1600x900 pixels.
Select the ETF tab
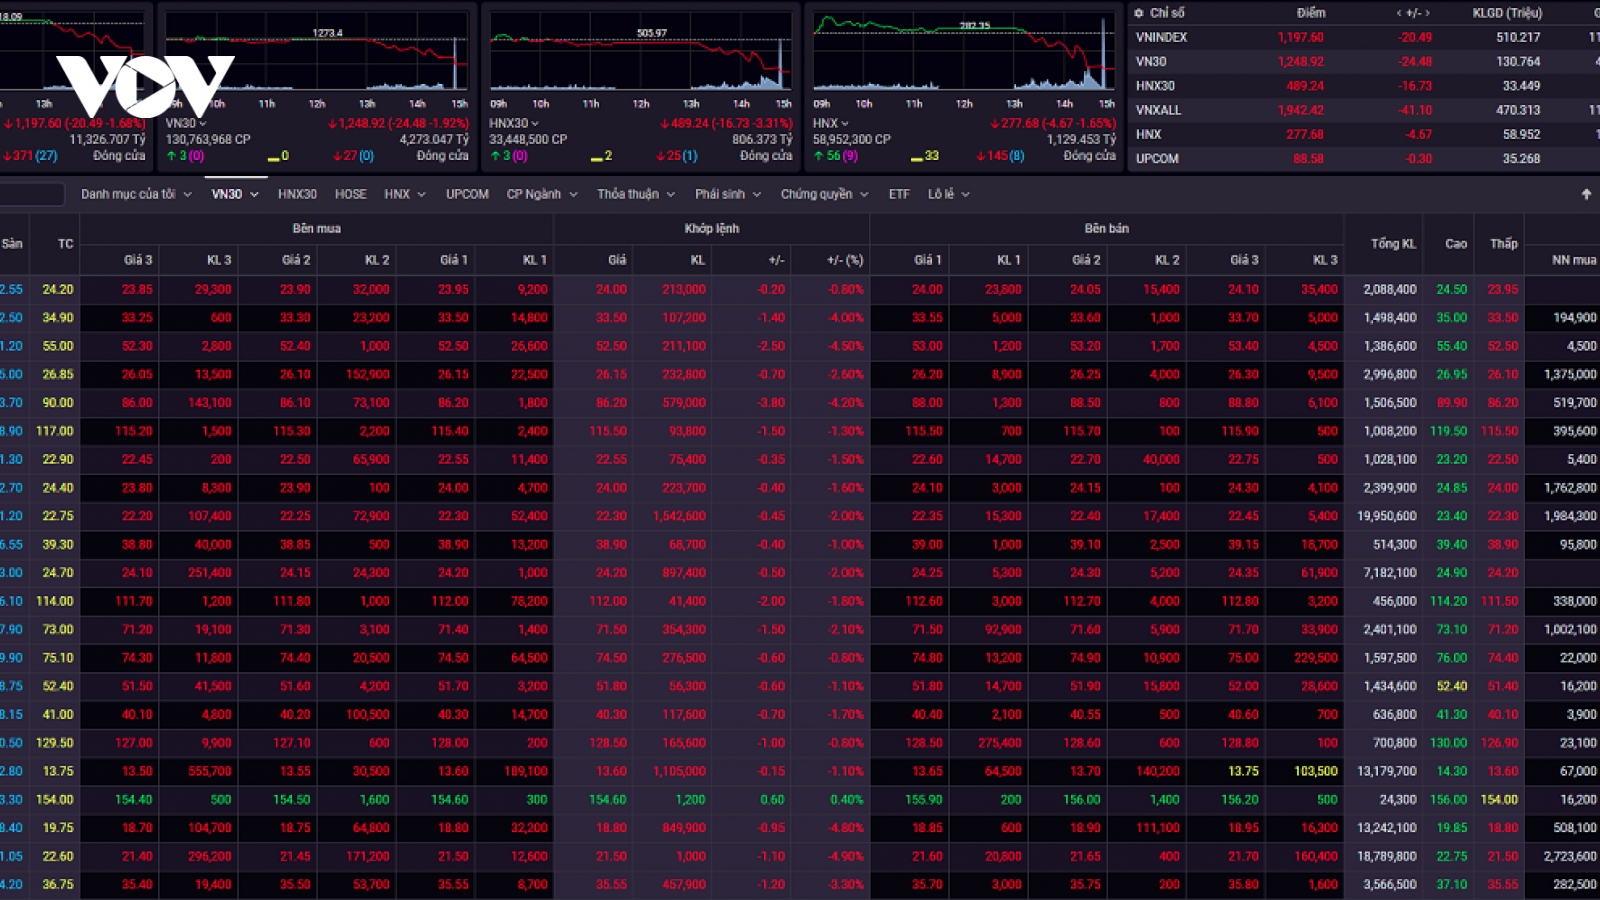click(899, 194)
